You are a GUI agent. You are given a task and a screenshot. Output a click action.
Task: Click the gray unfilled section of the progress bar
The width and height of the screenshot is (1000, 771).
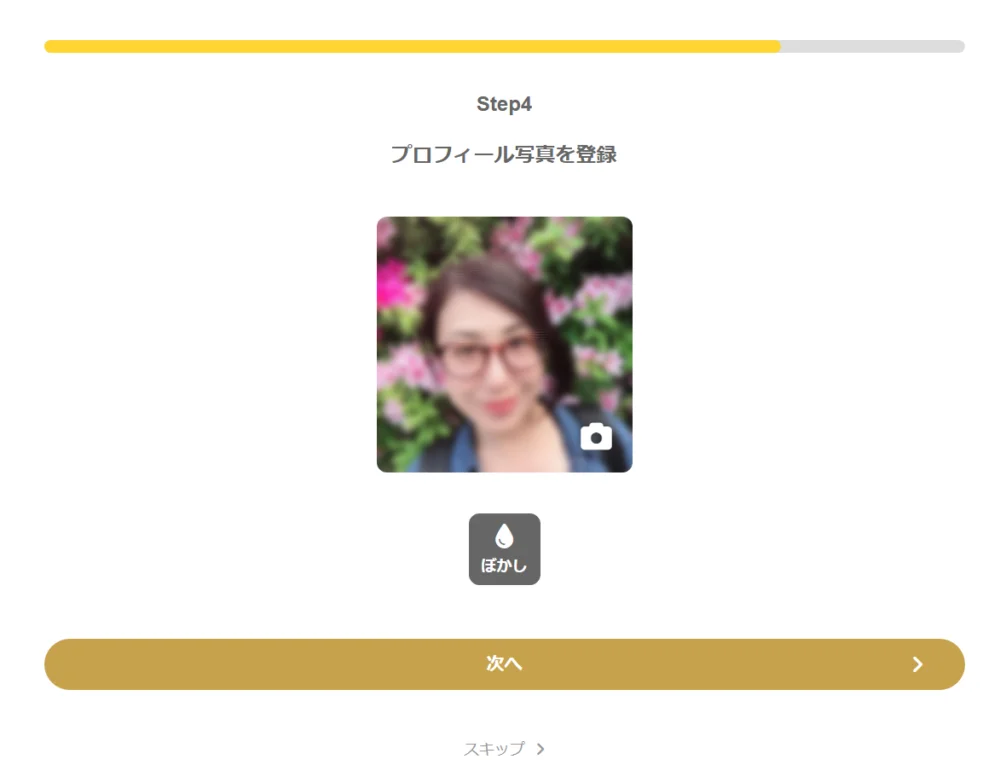[x=872, y=47]
